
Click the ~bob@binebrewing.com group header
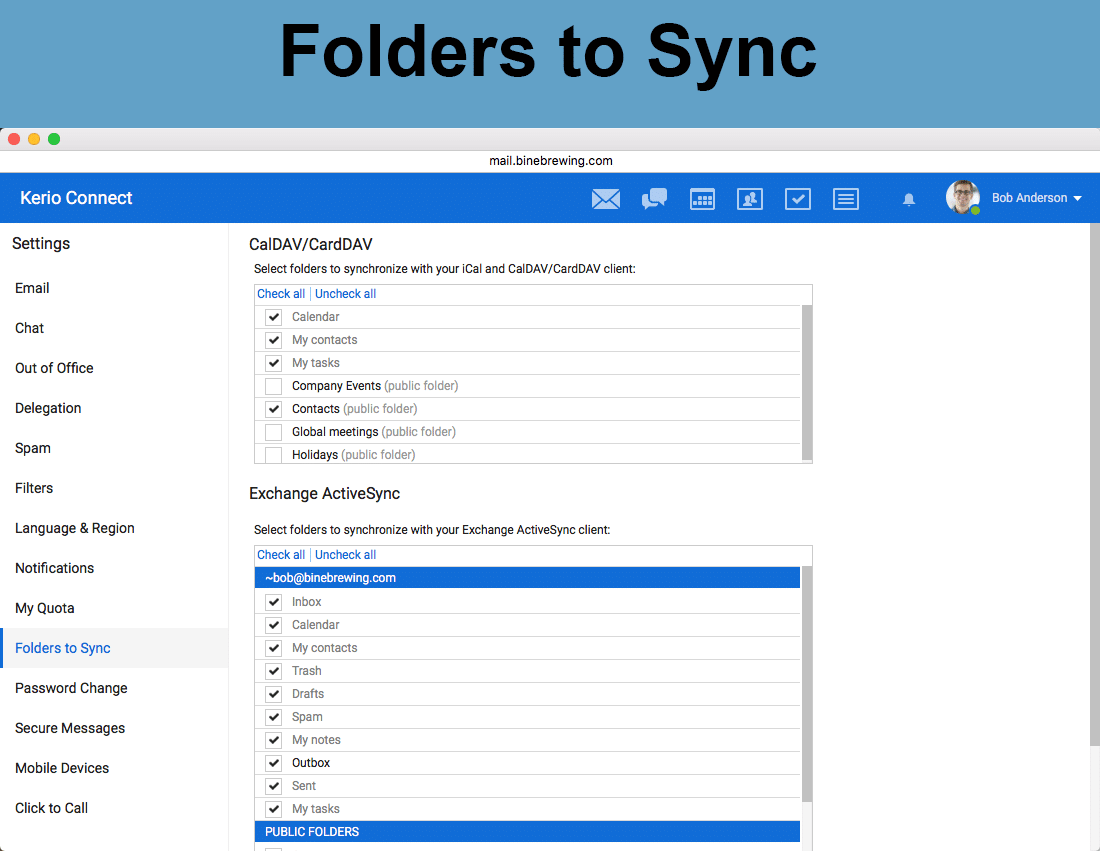click(x=528, y=578)
